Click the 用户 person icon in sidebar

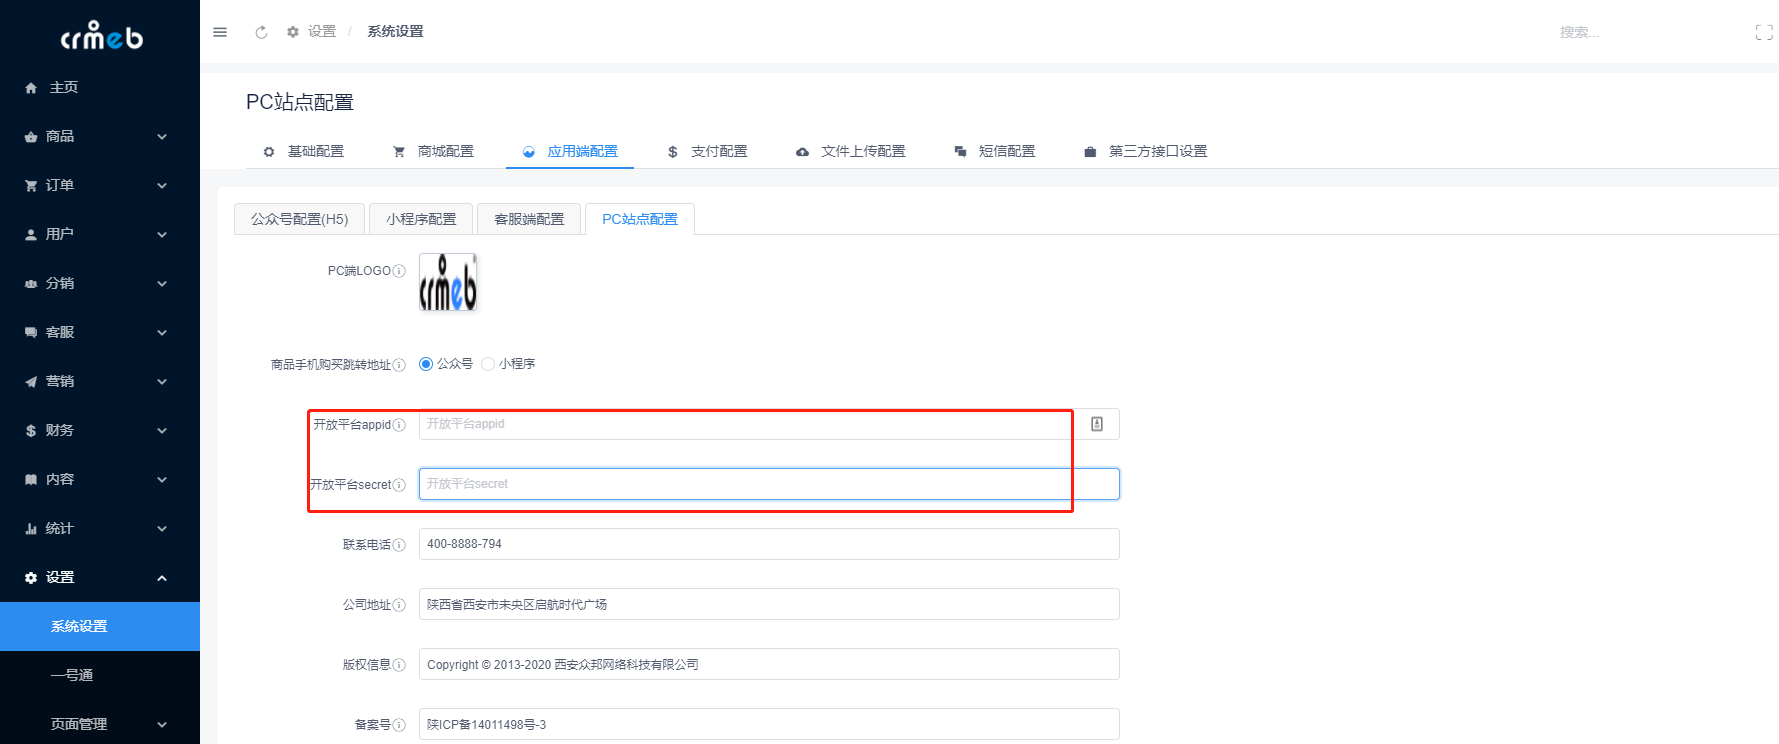[x=31, y=235]
